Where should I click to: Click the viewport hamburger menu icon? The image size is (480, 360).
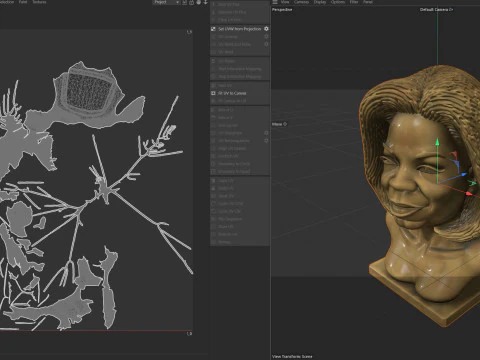pyautogui.click(x=275, y=2)
